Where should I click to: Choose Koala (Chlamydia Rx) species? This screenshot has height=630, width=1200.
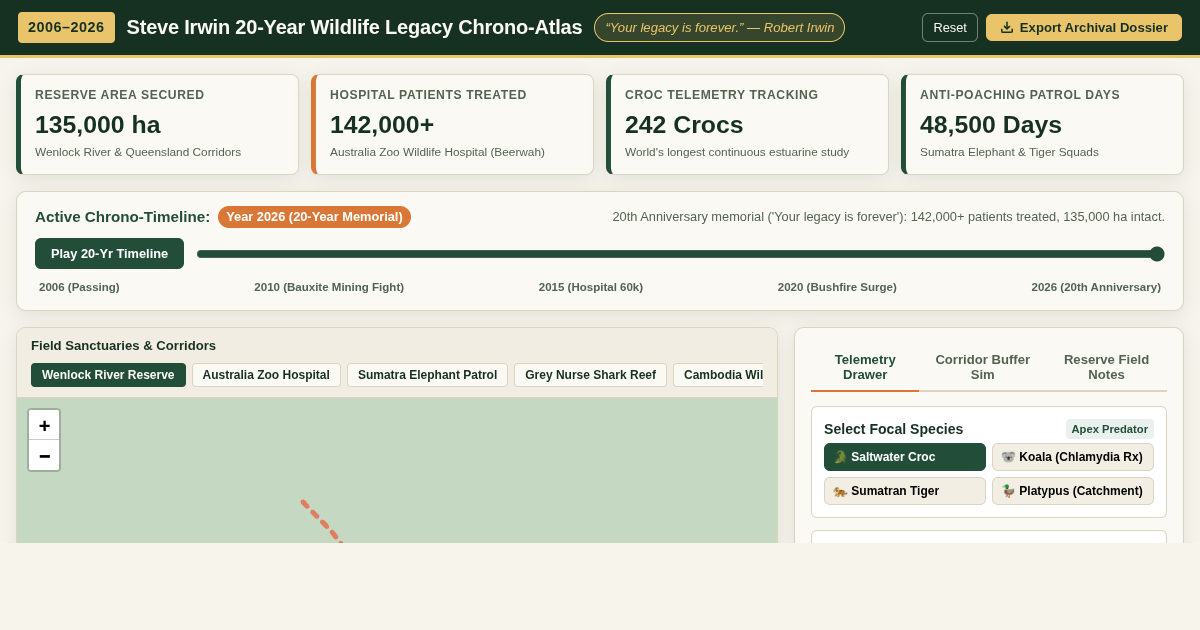(x=1073, y=457)
